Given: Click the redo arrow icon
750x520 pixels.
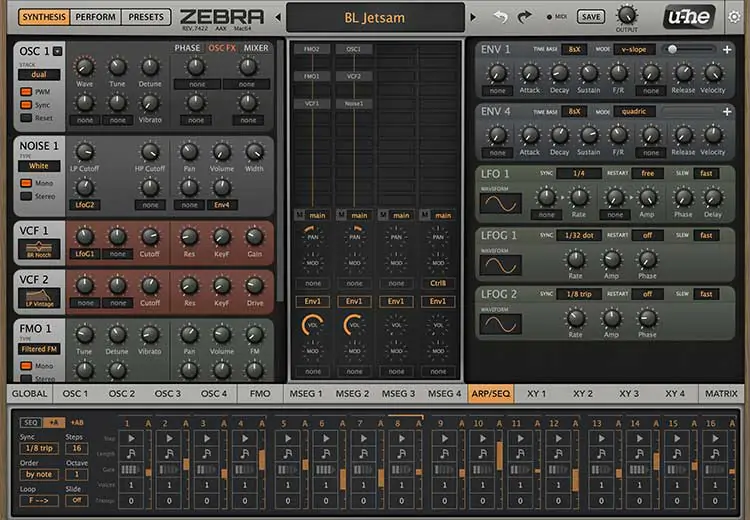Looking at the screenshot, I should point(525,17).
